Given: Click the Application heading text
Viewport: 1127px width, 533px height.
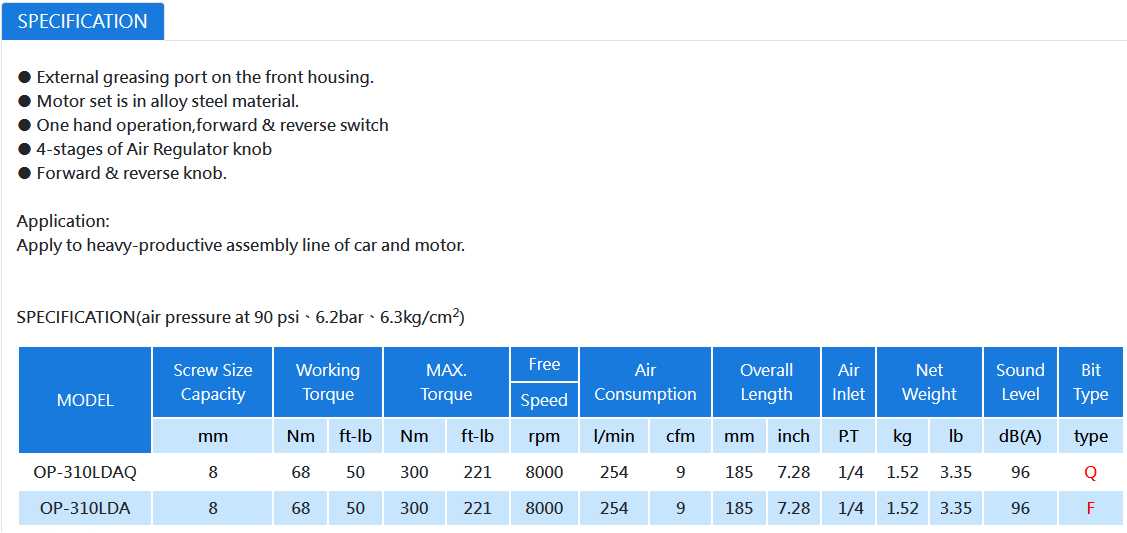Looking at the screenshot, I should 63,221.
